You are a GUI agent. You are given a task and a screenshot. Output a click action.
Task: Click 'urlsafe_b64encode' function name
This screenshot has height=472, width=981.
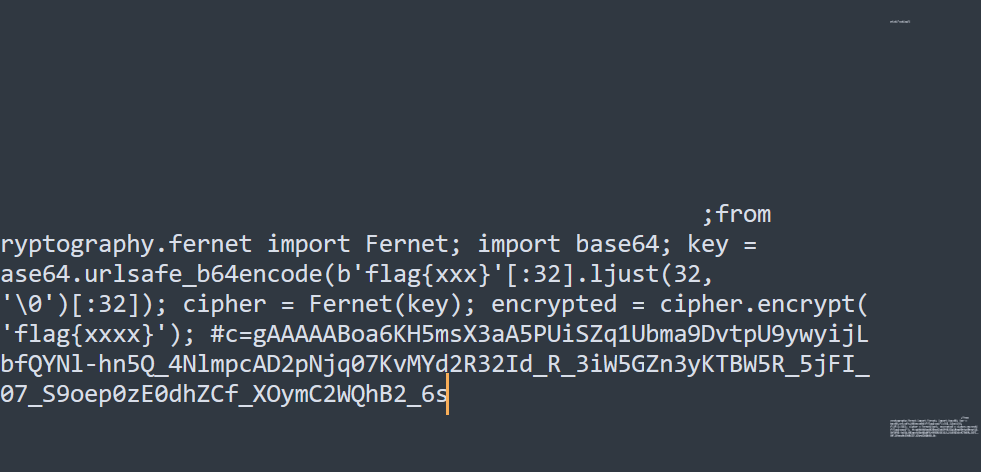coord(202,274)
